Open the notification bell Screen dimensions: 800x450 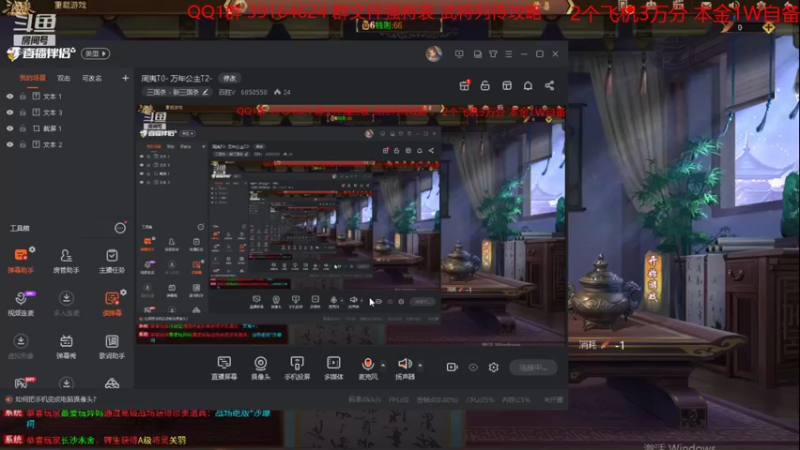528,85
